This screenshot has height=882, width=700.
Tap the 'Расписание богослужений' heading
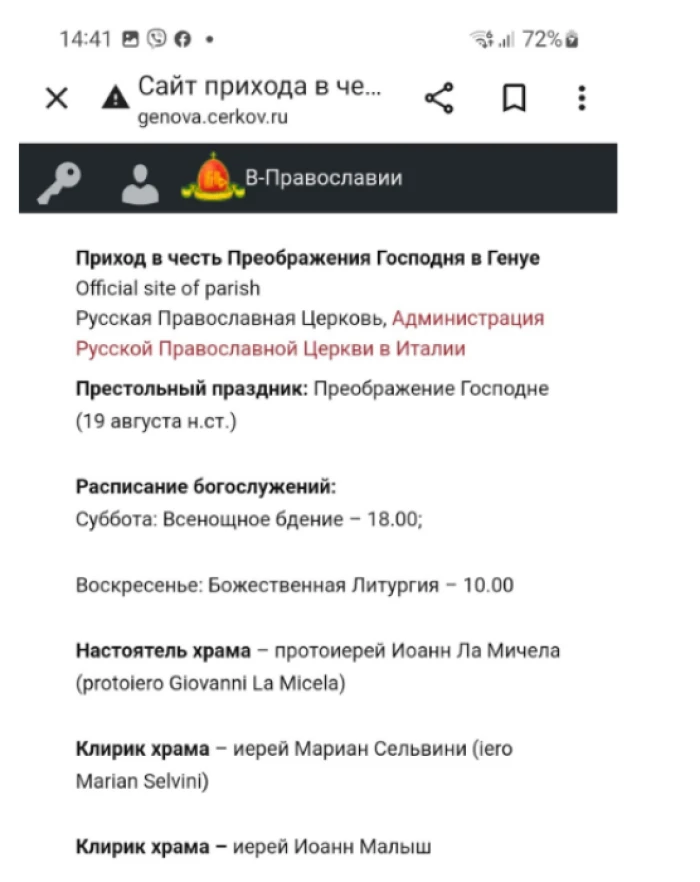pyautogui.click(x=206, y=487)
